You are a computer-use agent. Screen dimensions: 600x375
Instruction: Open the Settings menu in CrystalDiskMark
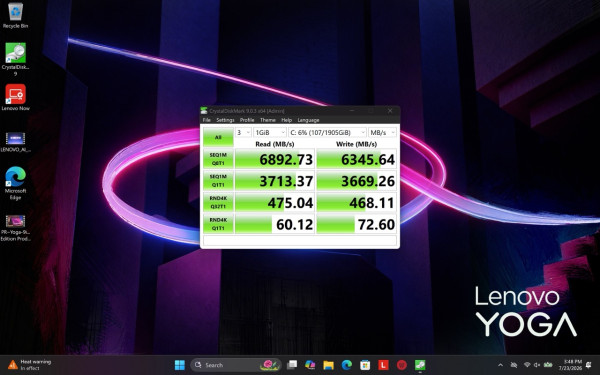pyautogui.click(x=225, y=120)
